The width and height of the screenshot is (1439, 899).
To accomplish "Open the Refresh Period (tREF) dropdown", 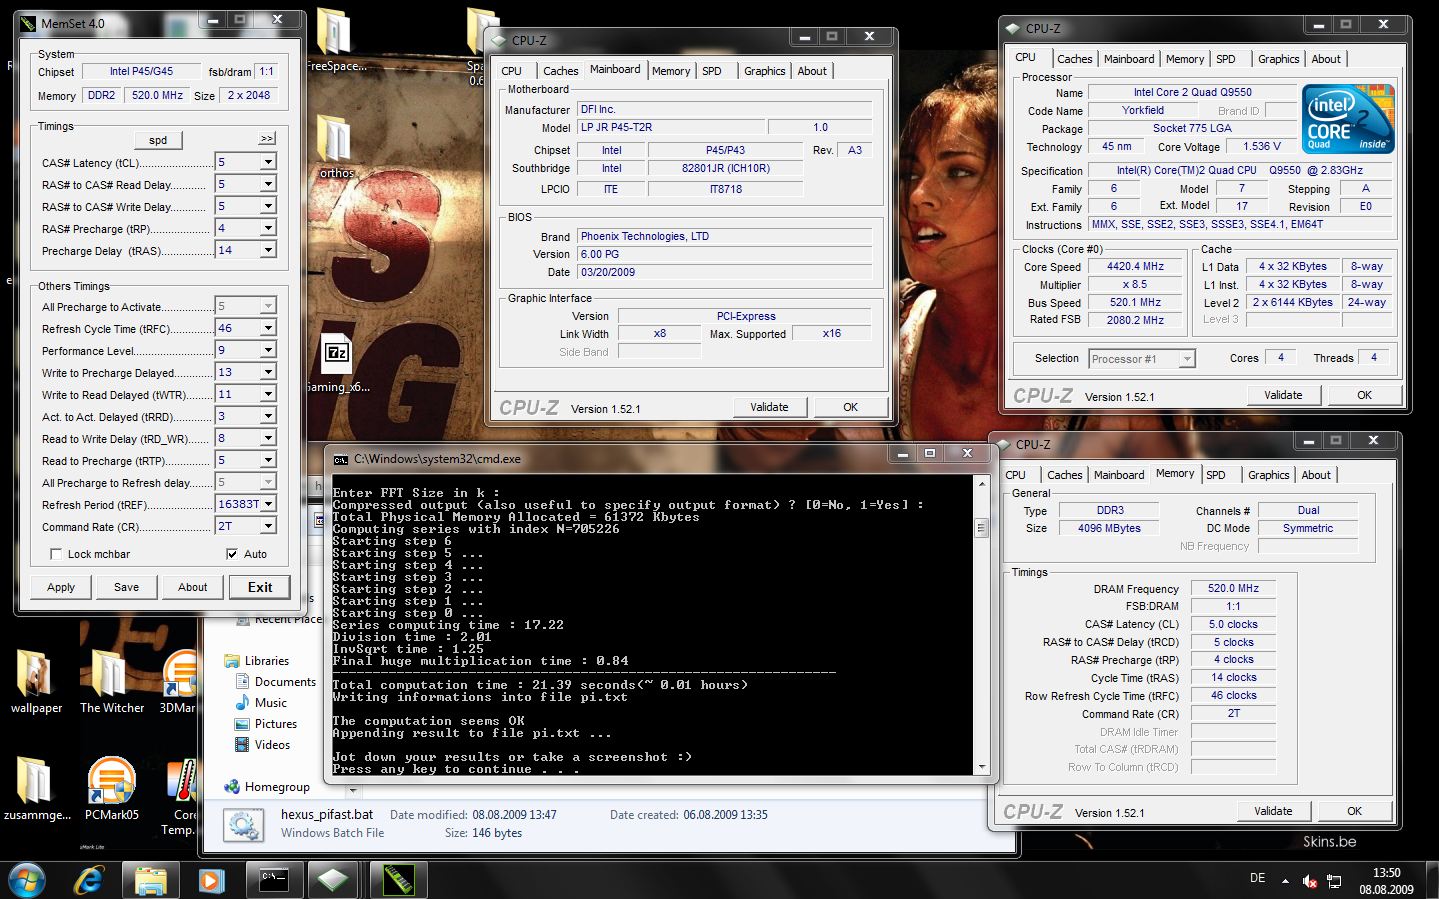I will click(x=268, y=504).
